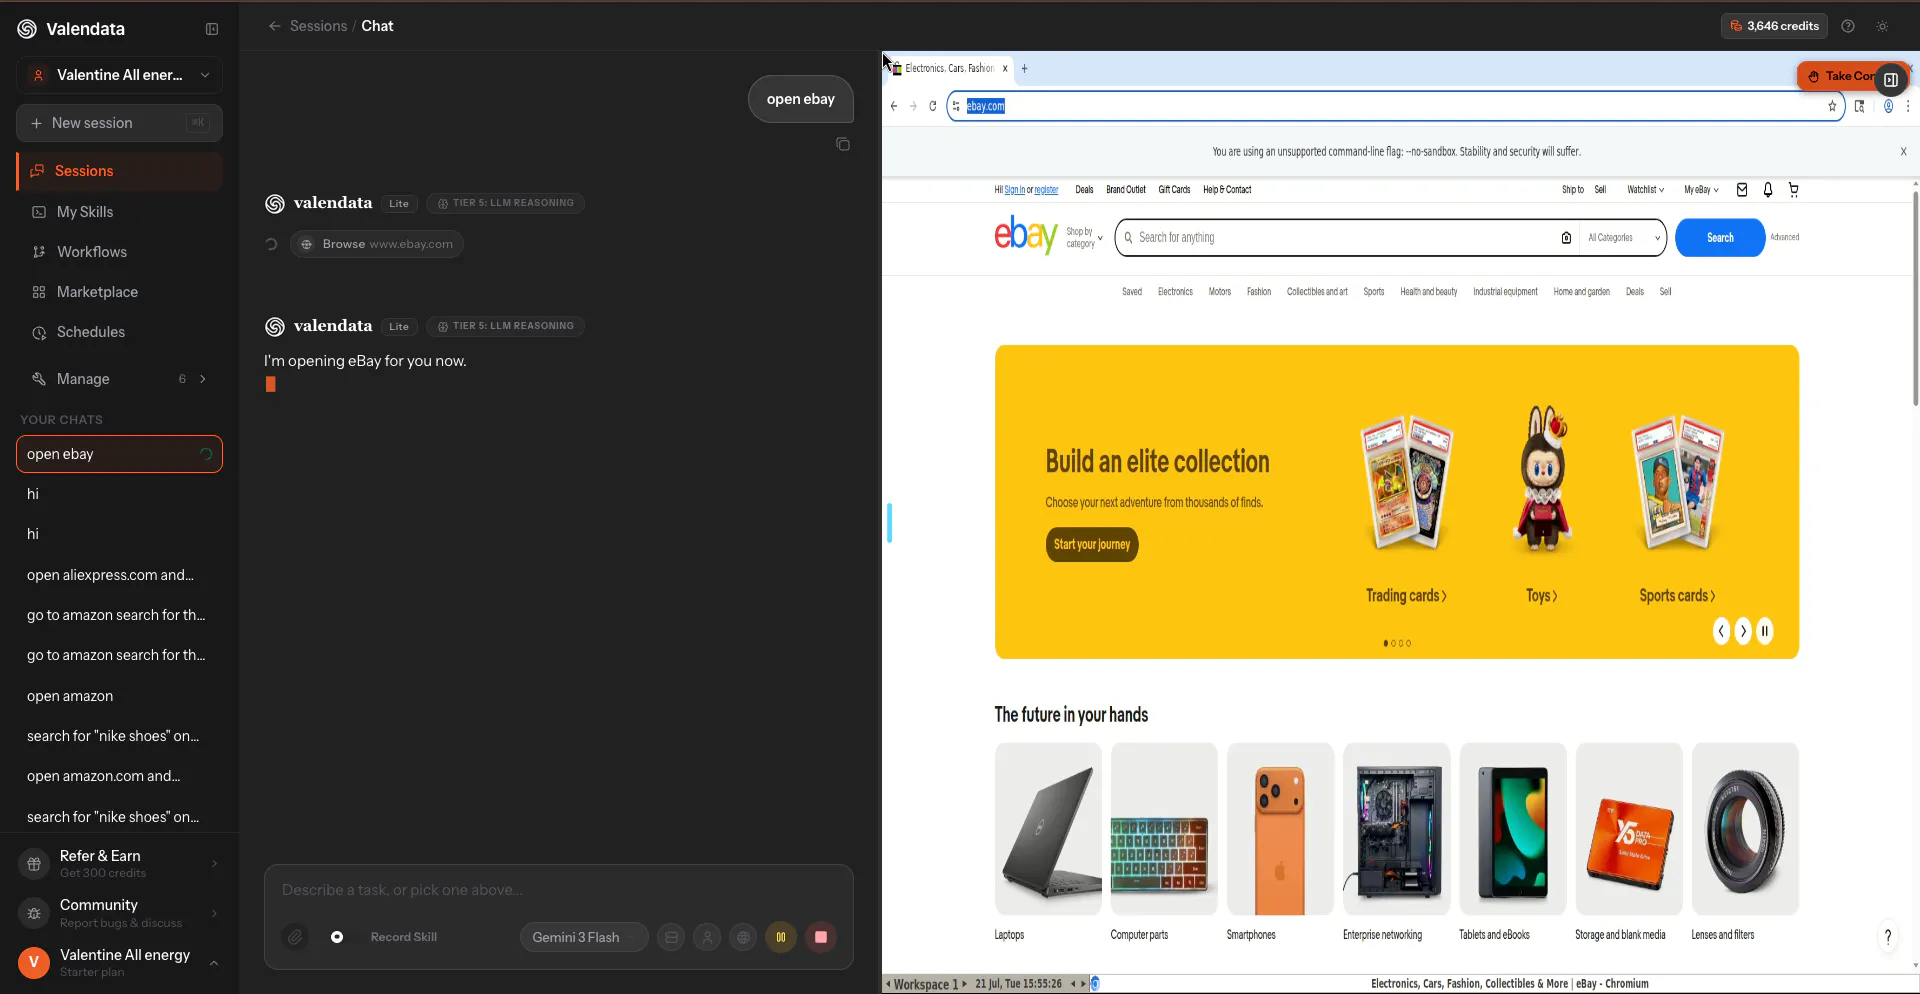
Task: Open the browser profile icon
Action: pos(1888,106)
